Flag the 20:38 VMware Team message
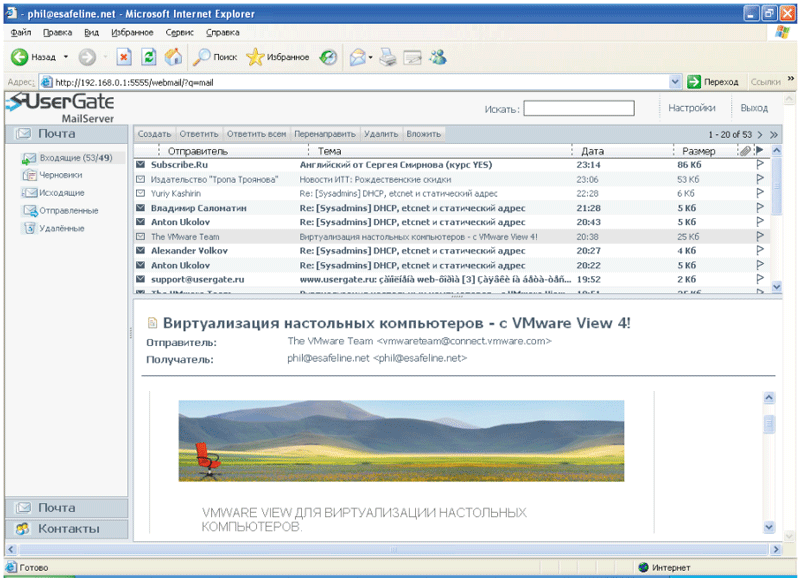This screenshot has width=800, height=578. [x=760, y=236]
